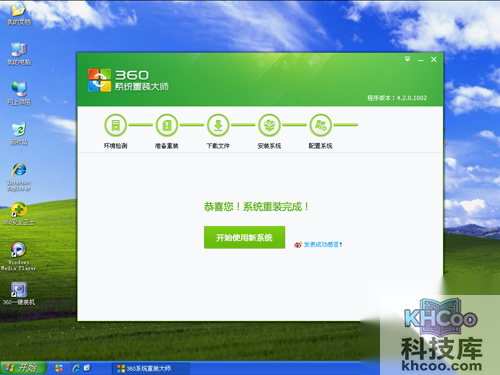Click the 360 系统重装大师 logo
The width and height of the screenshot is (500, 375).
click(x=128, y=80)
